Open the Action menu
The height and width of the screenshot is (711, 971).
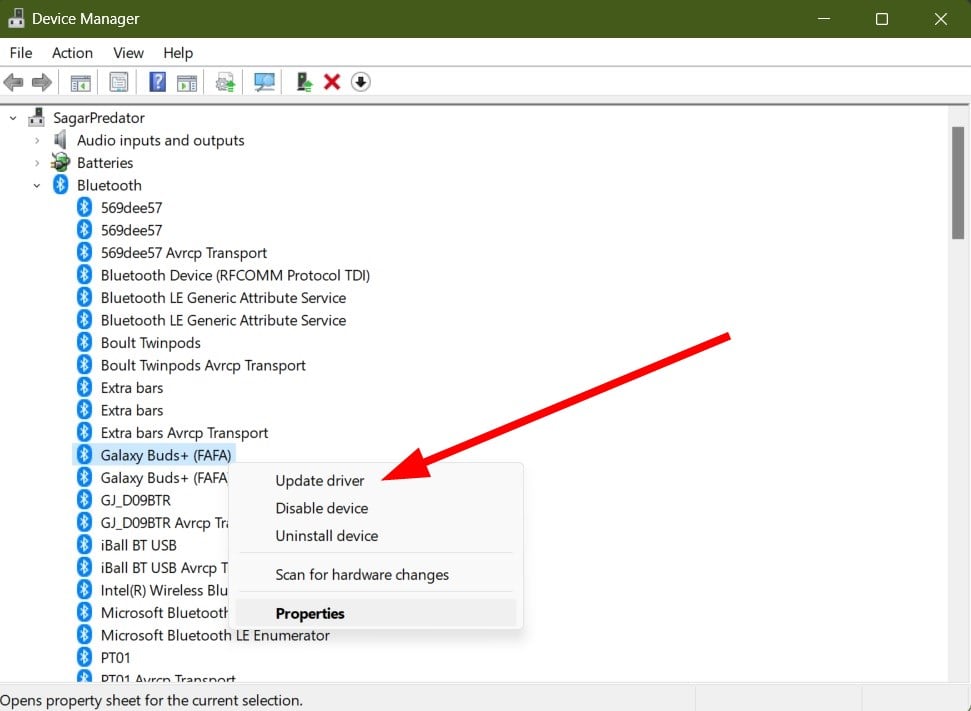72,53
